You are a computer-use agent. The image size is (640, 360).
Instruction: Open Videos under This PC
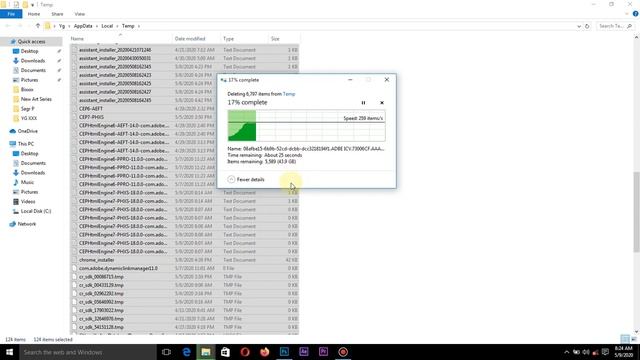(28, 202)
